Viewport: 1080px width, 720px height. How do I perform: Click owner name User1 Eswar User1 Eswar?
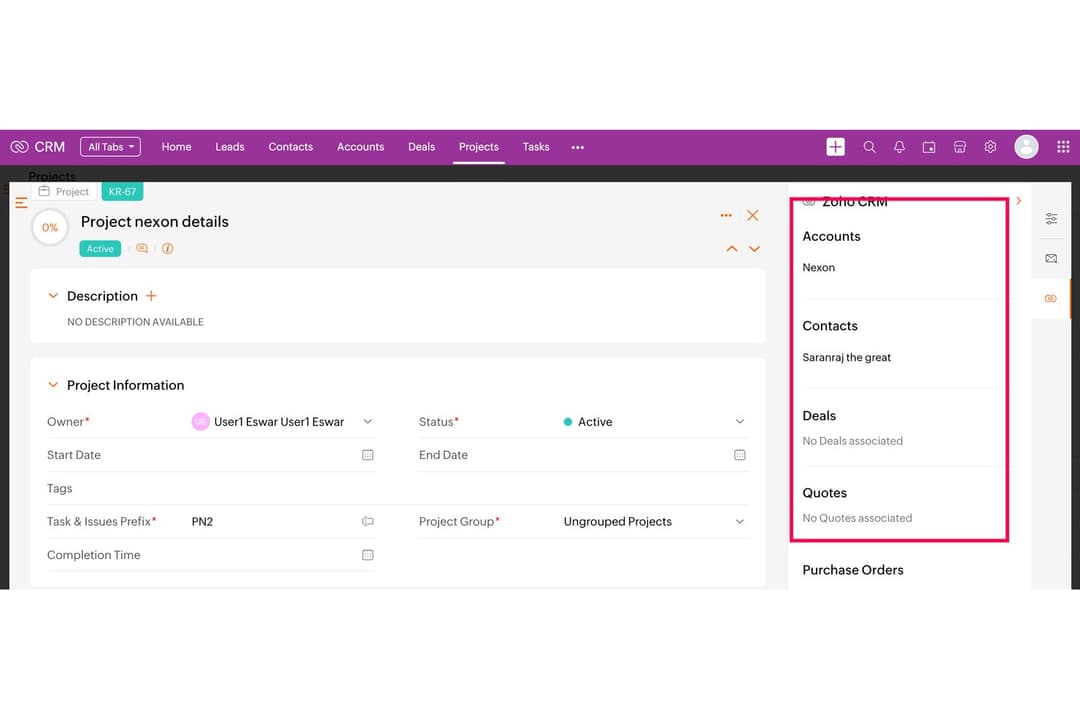(279, 422)
